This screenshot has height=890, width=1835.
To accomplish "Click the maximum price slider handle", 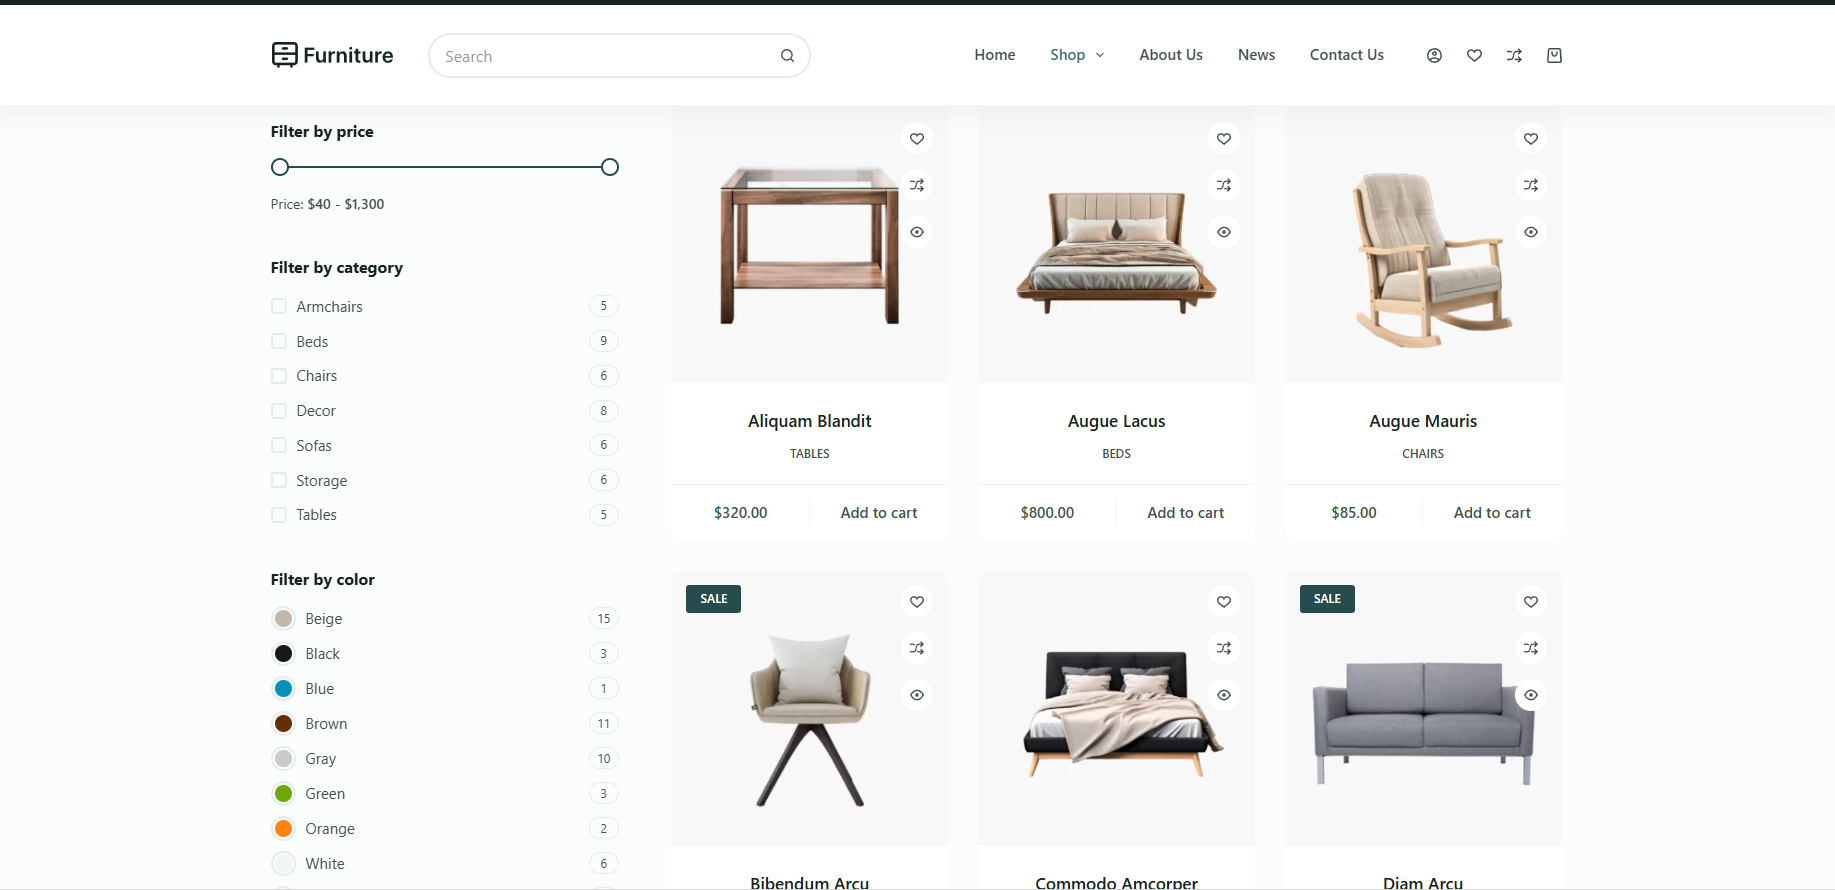I will point(609,167).
